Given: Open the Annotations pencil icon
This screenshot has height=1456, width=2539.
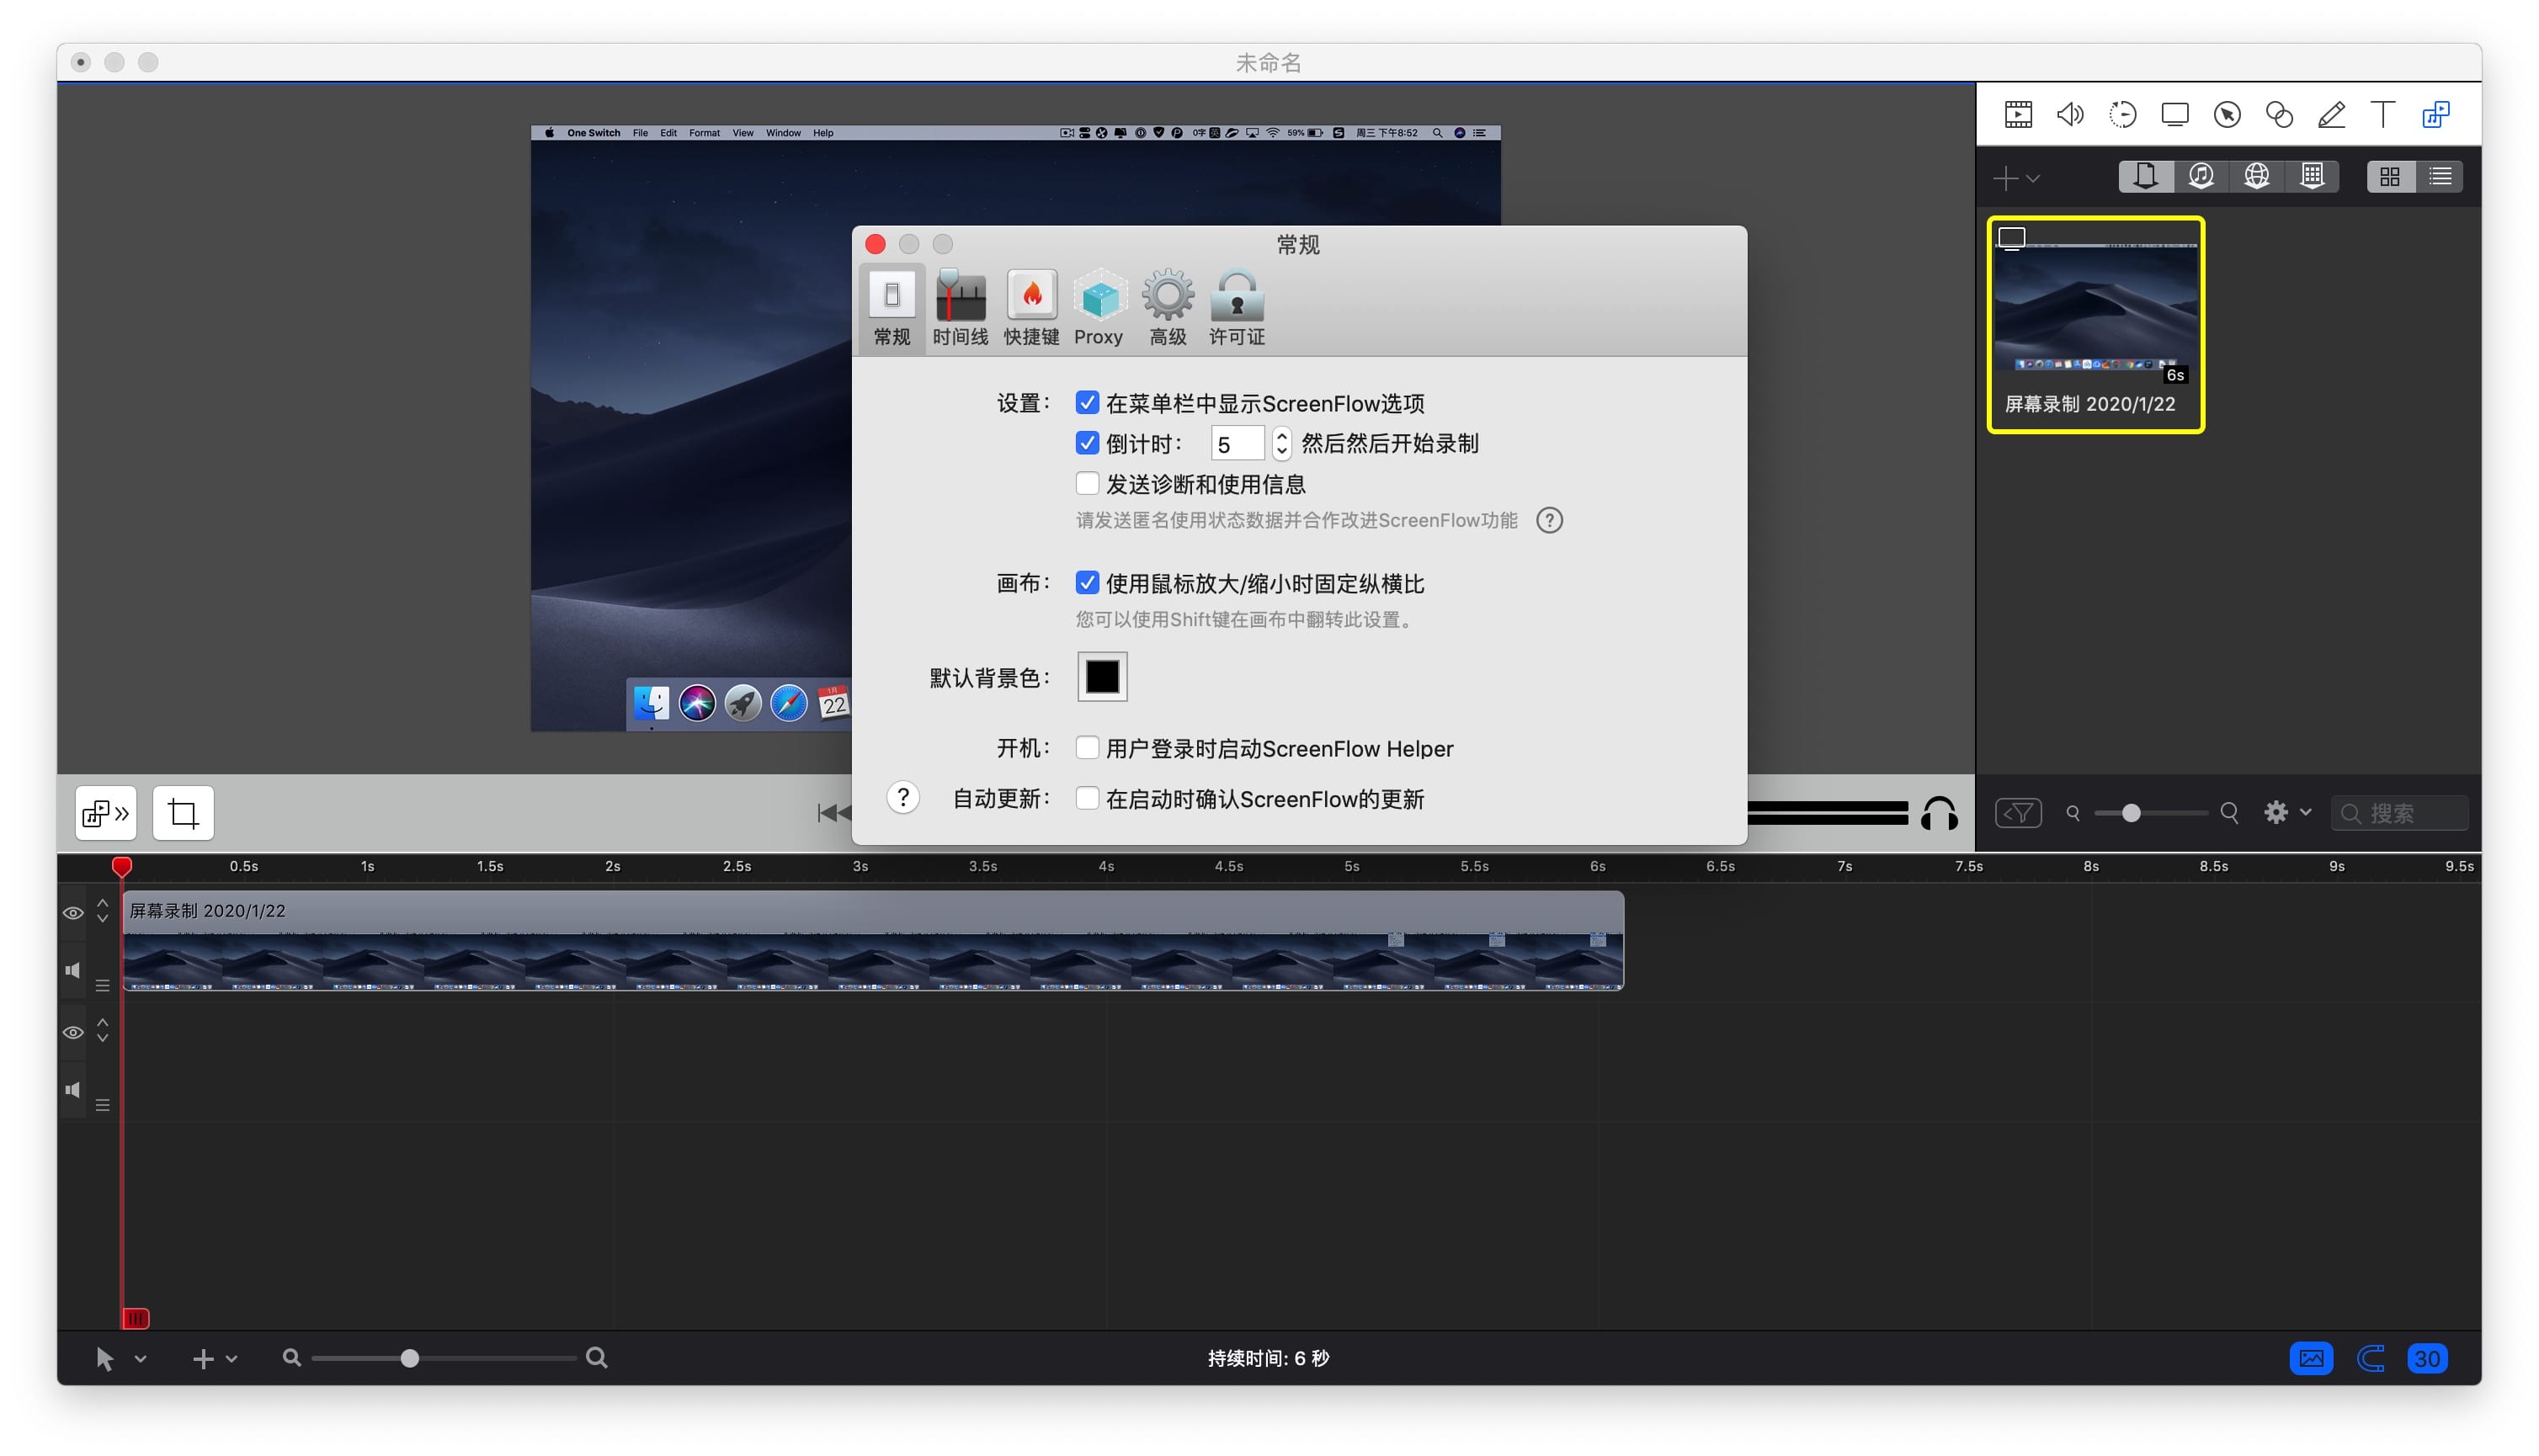Looking at the screenshot, I should (x=2331, y=115).
